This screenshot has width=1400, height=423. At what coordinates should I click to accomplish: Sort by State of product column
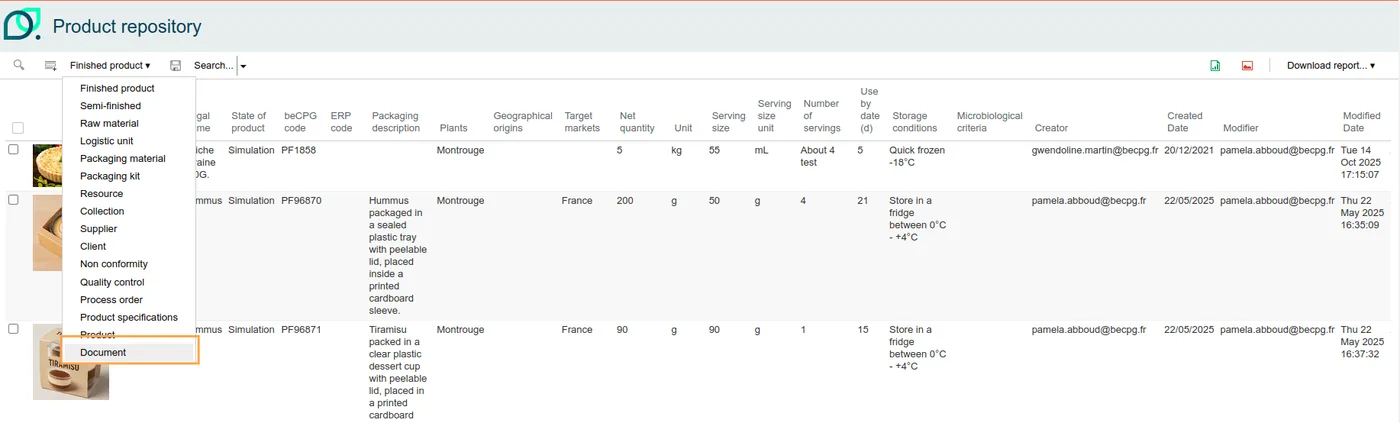[248, 122]
